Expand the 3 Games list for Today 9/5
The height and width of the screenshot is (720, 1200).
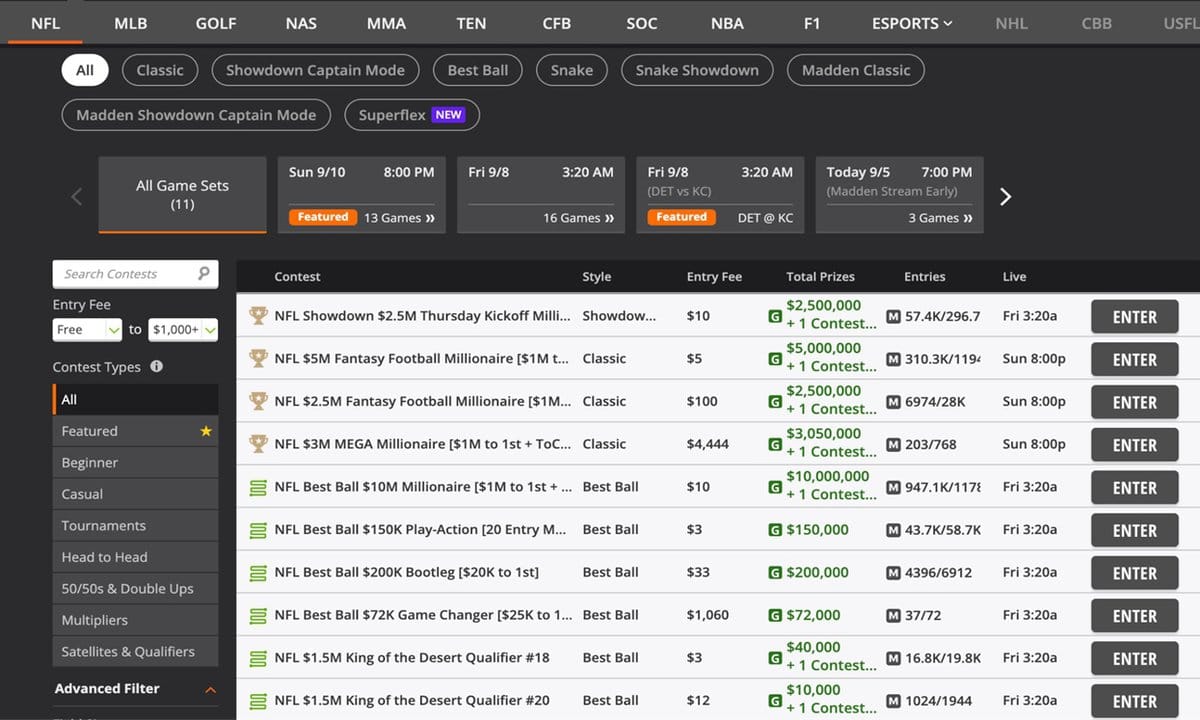(x=940, y=218)
